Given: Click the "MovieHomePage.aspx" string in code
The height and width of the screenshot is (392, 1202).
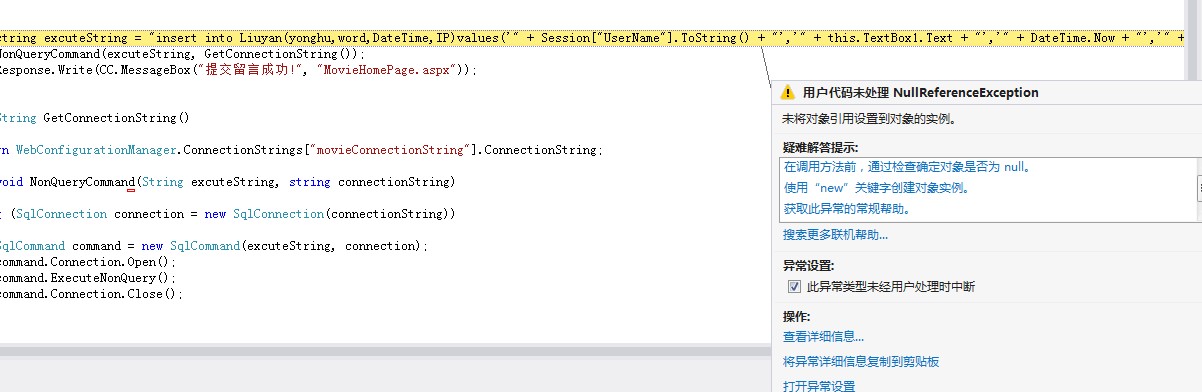Looking at the screenshot, I should [389, 70].
